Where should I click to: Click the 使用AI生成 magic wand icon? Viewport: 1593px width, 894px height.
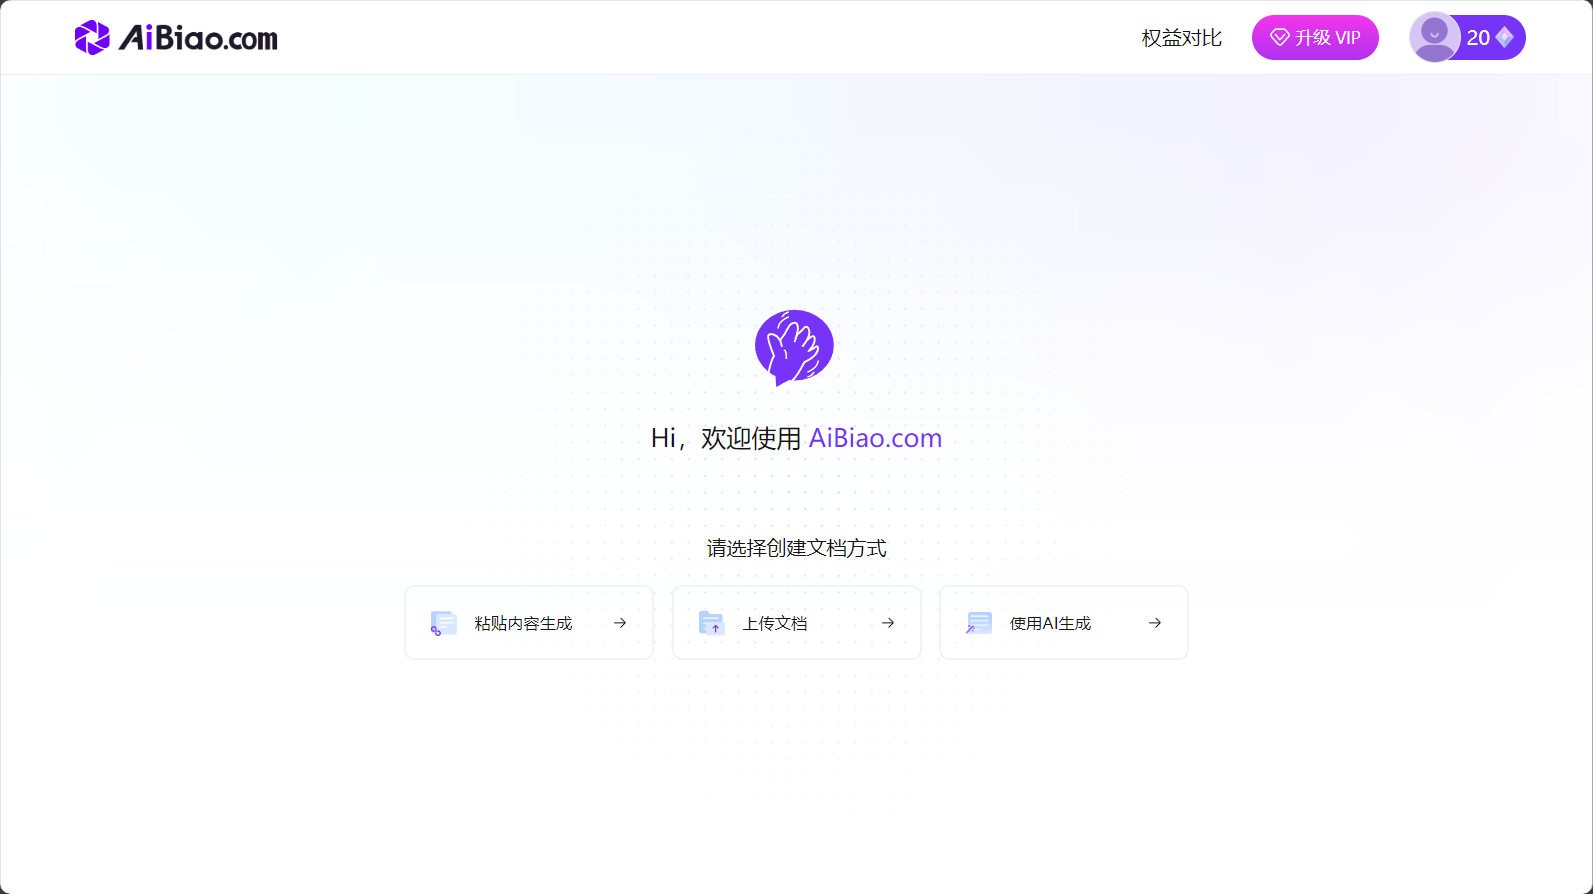click(x=978, y=623)
